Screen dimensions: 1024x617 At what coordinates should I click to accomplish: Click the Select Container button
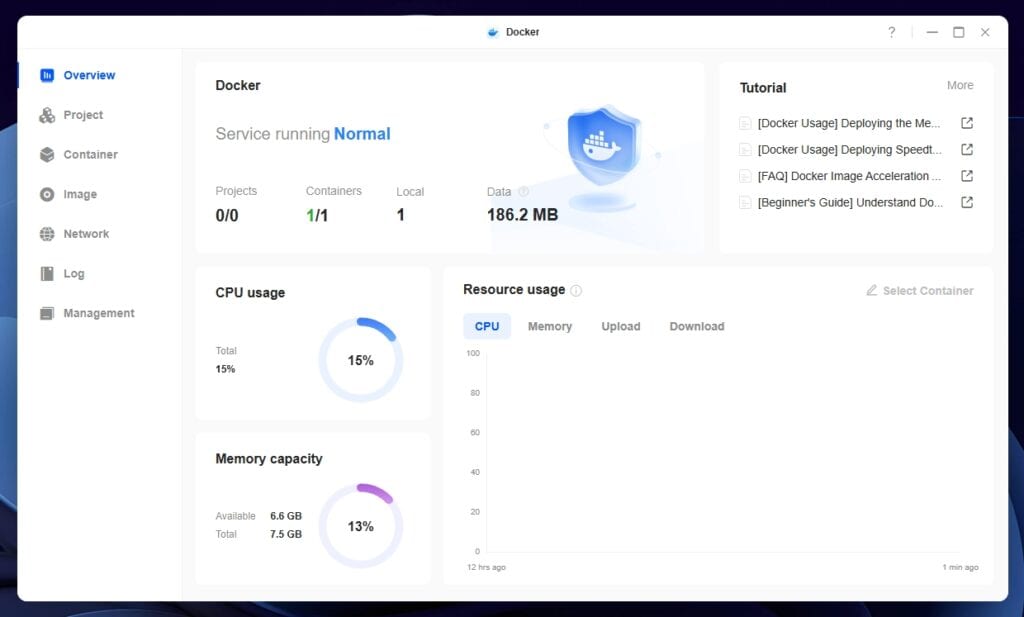click(x=919, y=291)
